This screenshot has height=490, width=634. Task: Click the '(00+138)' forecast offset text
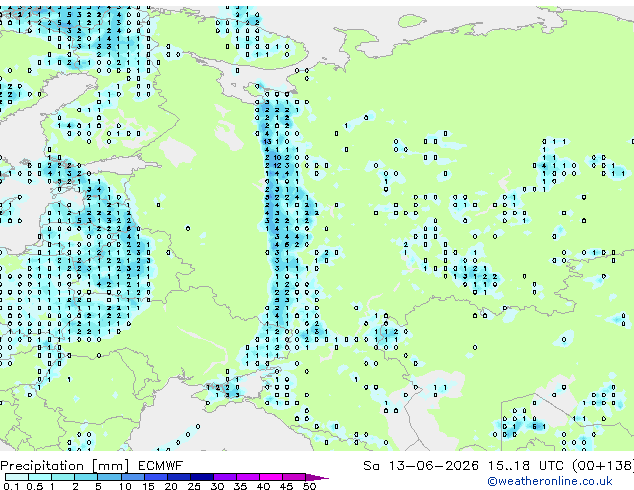click(603, 466)
